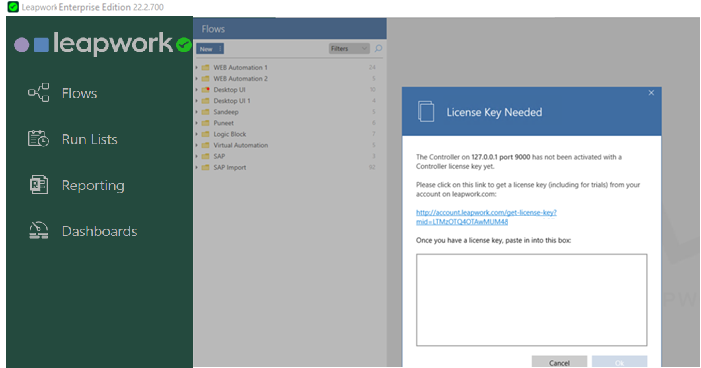Click the search magnifier icon in Flows
Viewport: 701px width, 368px height.
pos(378,48)
